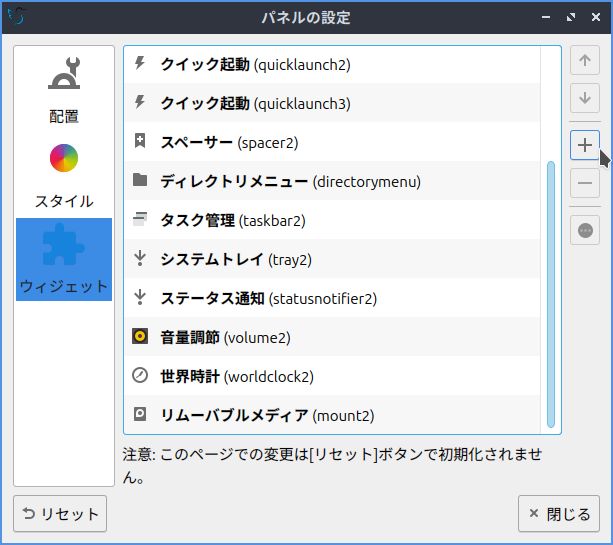Image resolution: width=613 pixels, height=545 pixels.
Task: Select the ステータス通知 (statusnotifier2) entry
Action: point(332,298)
